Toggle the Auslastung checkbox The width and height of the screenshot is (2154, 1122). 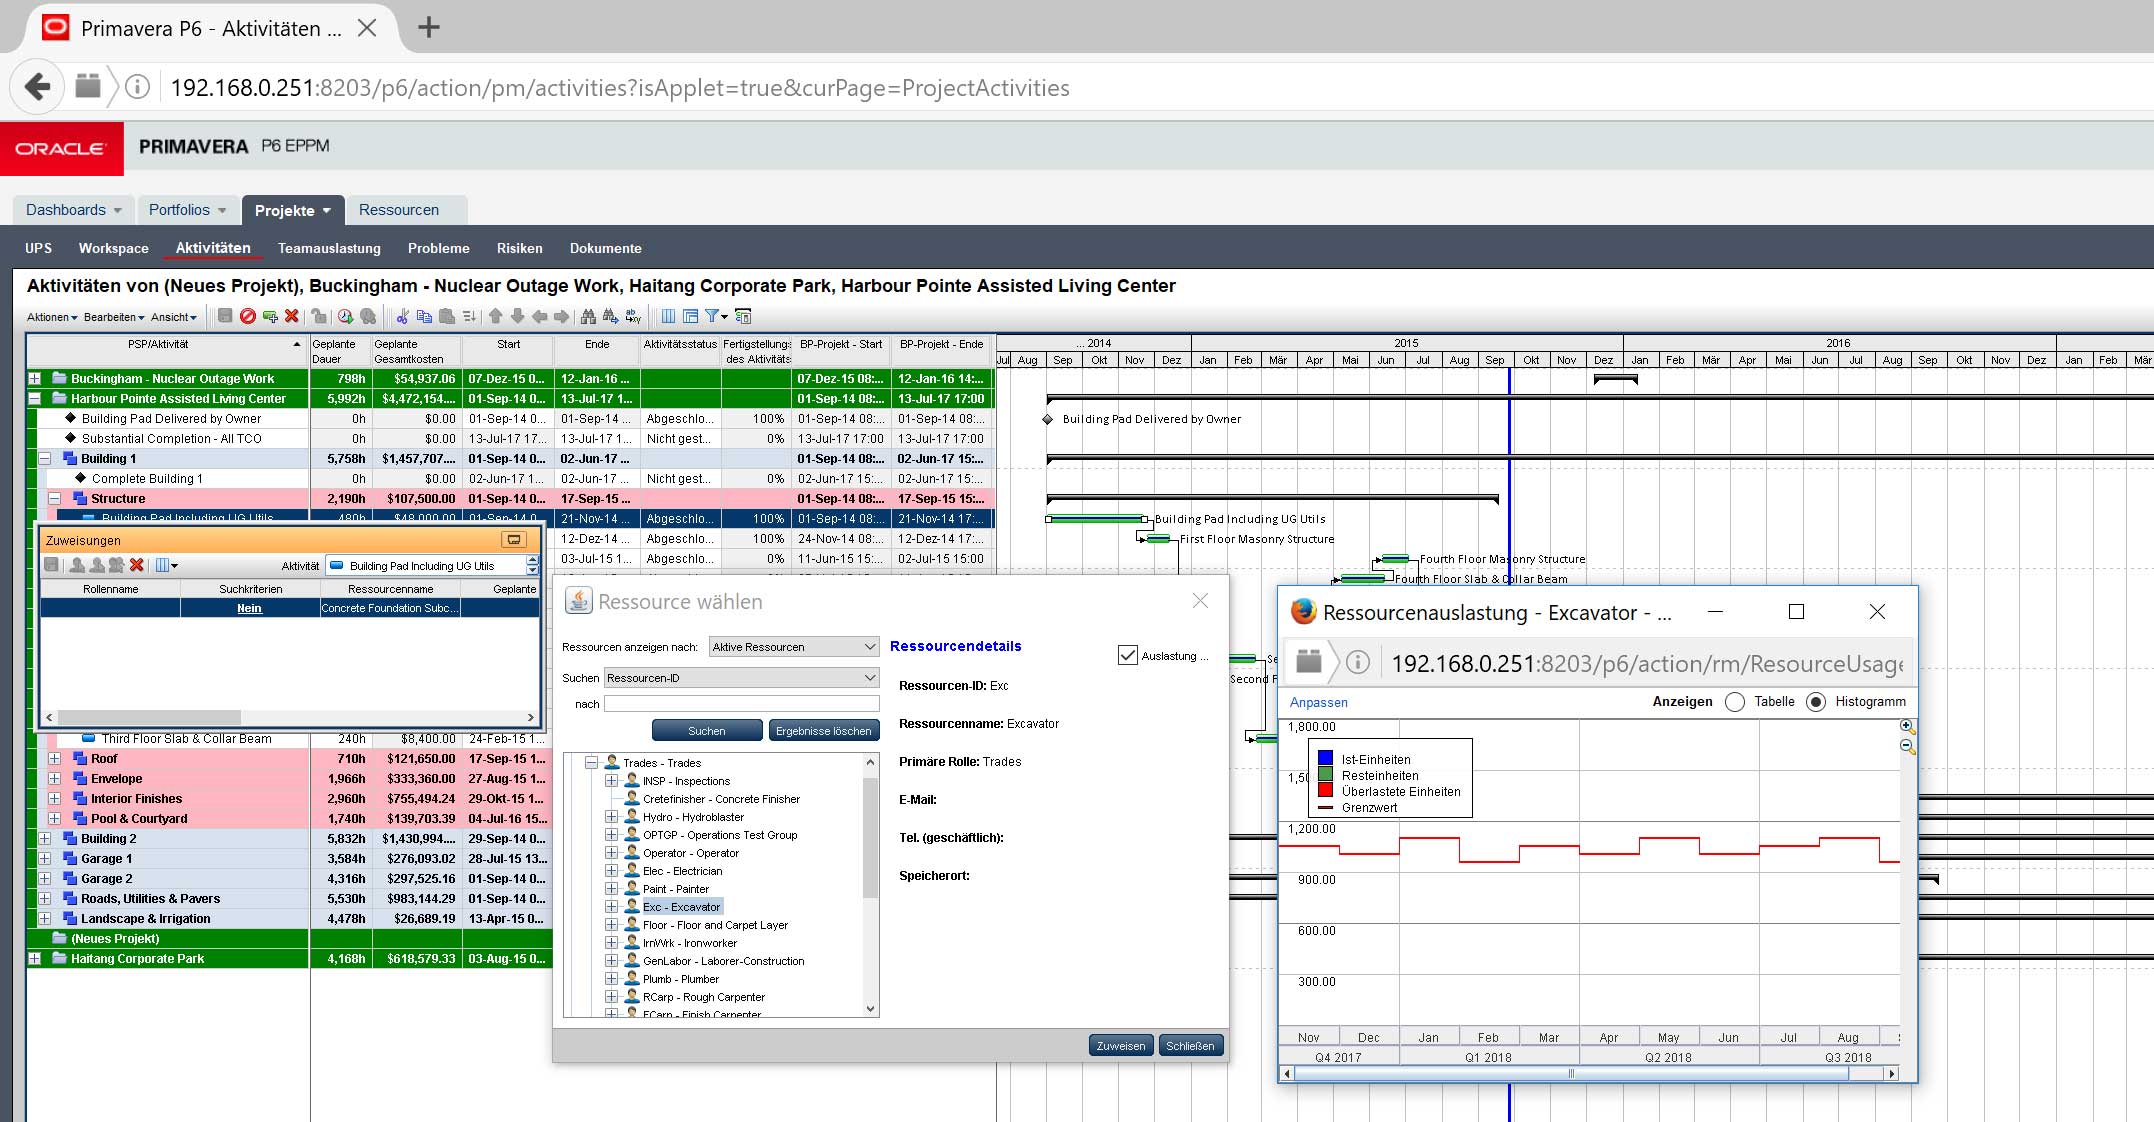click(x=1128, y=655)
